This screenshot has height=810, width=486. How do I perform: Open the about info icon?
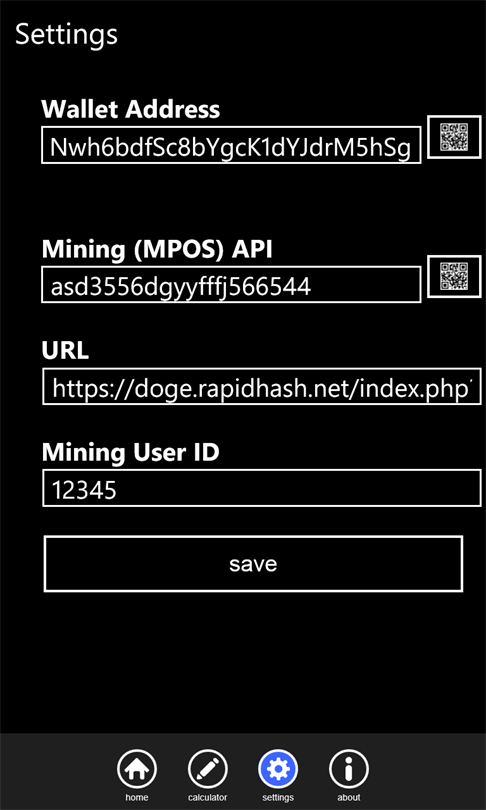pyautogui.click(x=349, y=769)
